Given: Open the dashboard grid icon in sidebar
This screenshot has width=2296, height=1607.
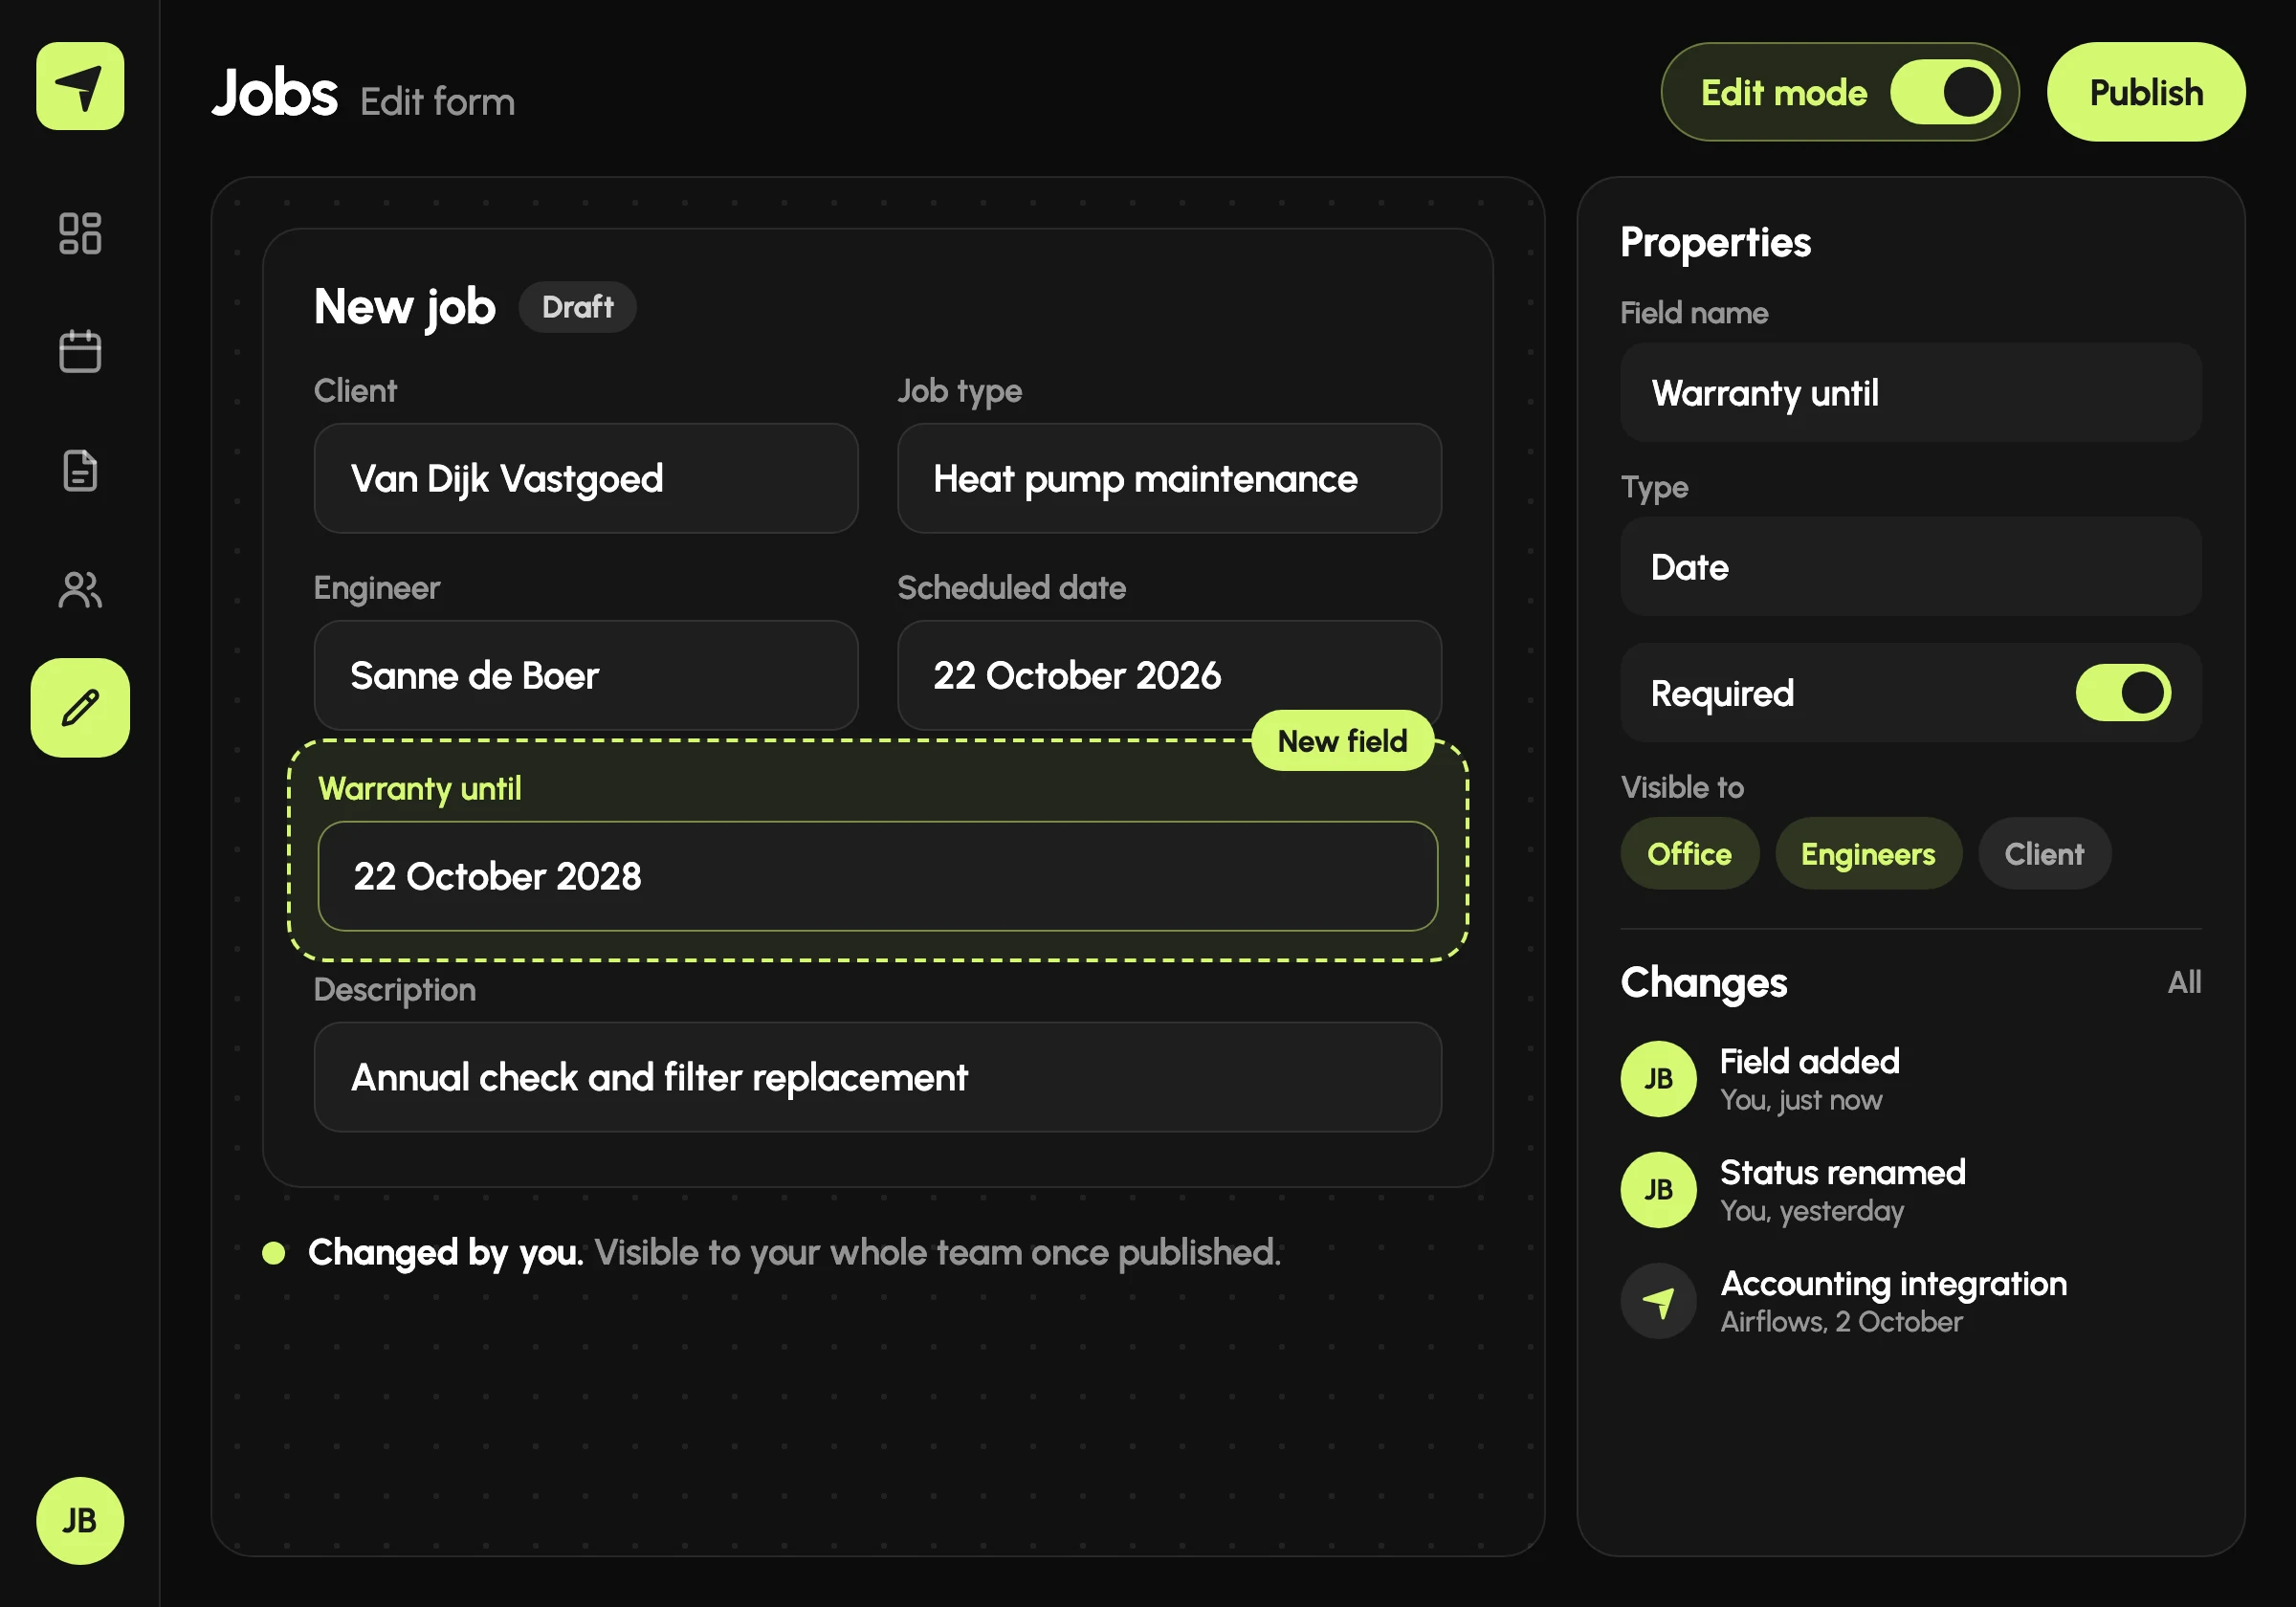Looking at the screenshot, I should tap(80, 233).
